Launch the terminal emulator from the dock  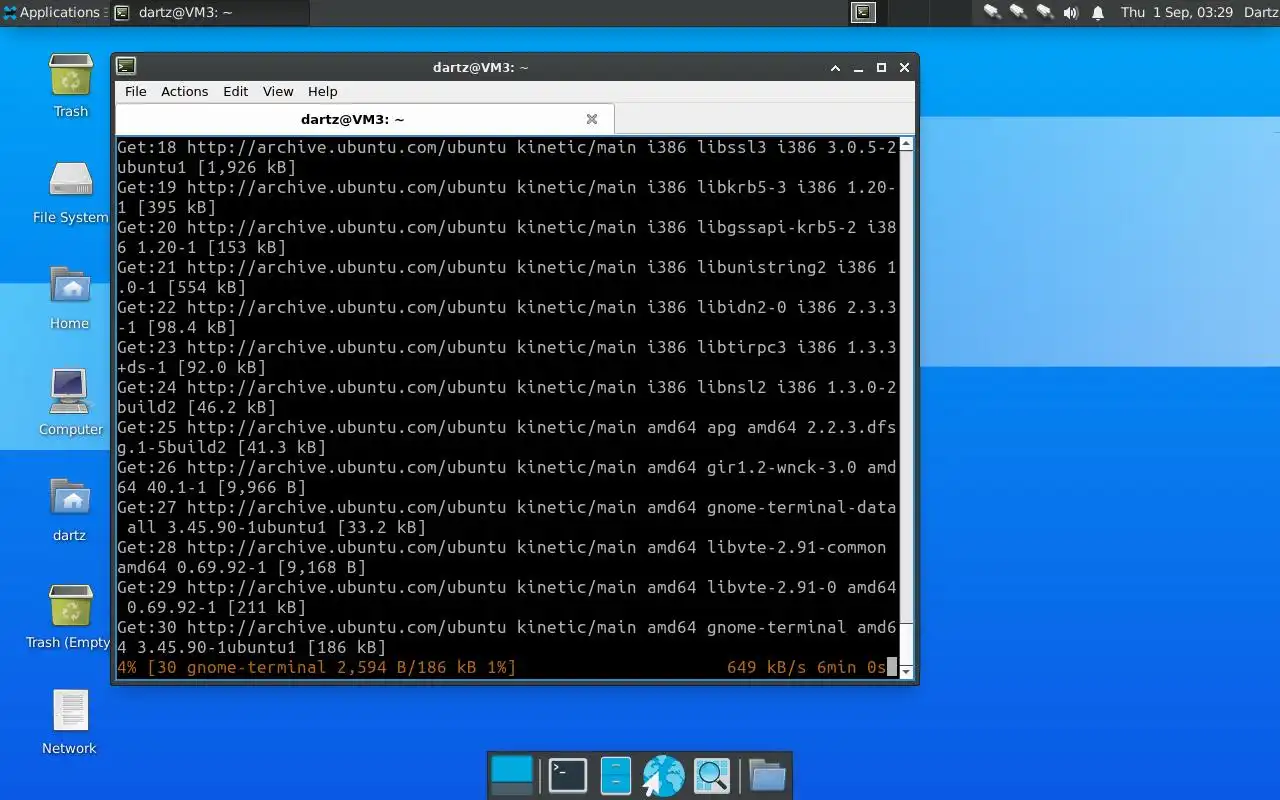[x=567, y=775]
